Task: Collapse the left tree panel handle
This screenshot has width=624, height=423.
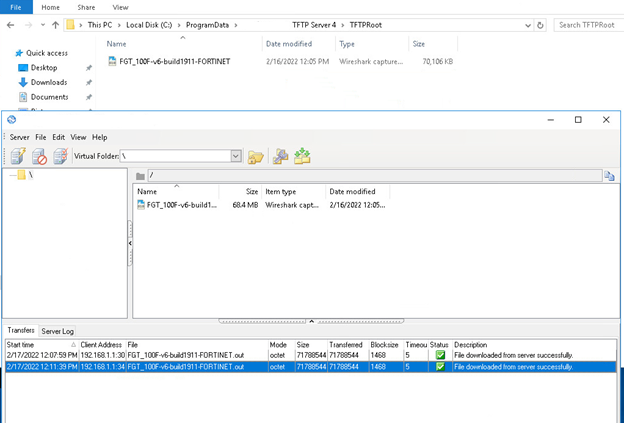Action: pos(130,243)
